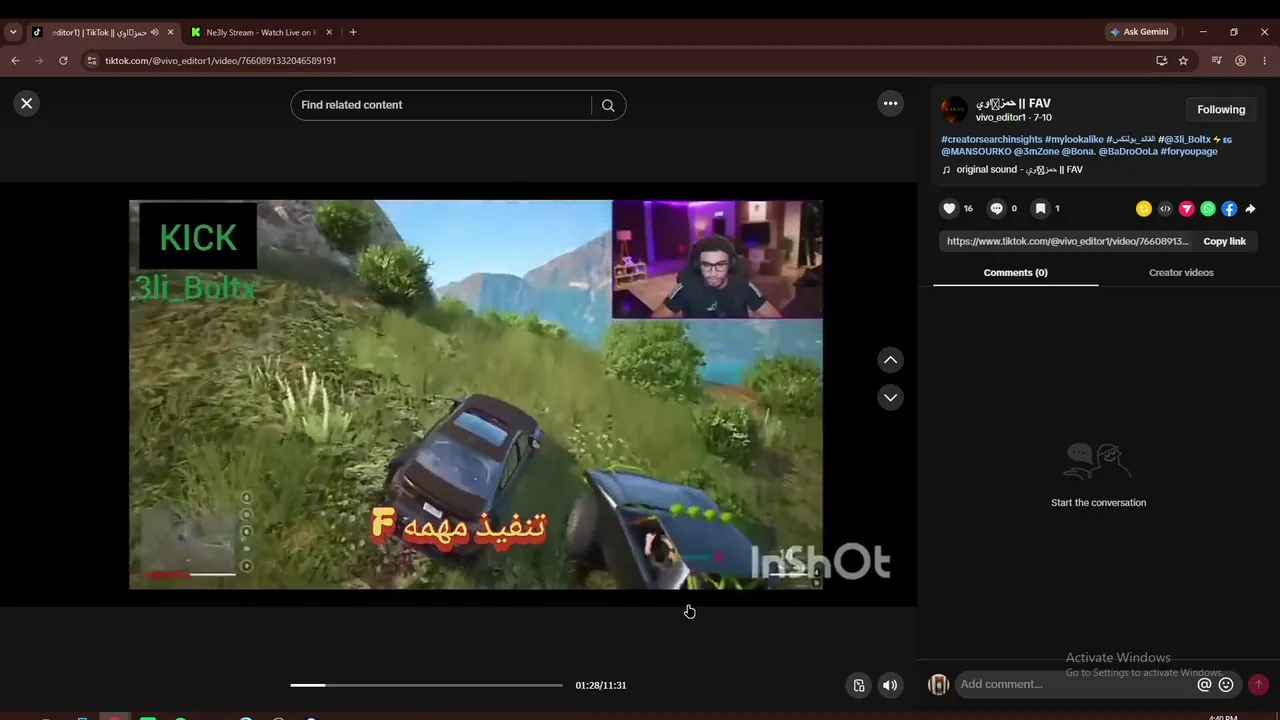
Task: Click the vivo_editor1 username text
Action: point(1001,118)
